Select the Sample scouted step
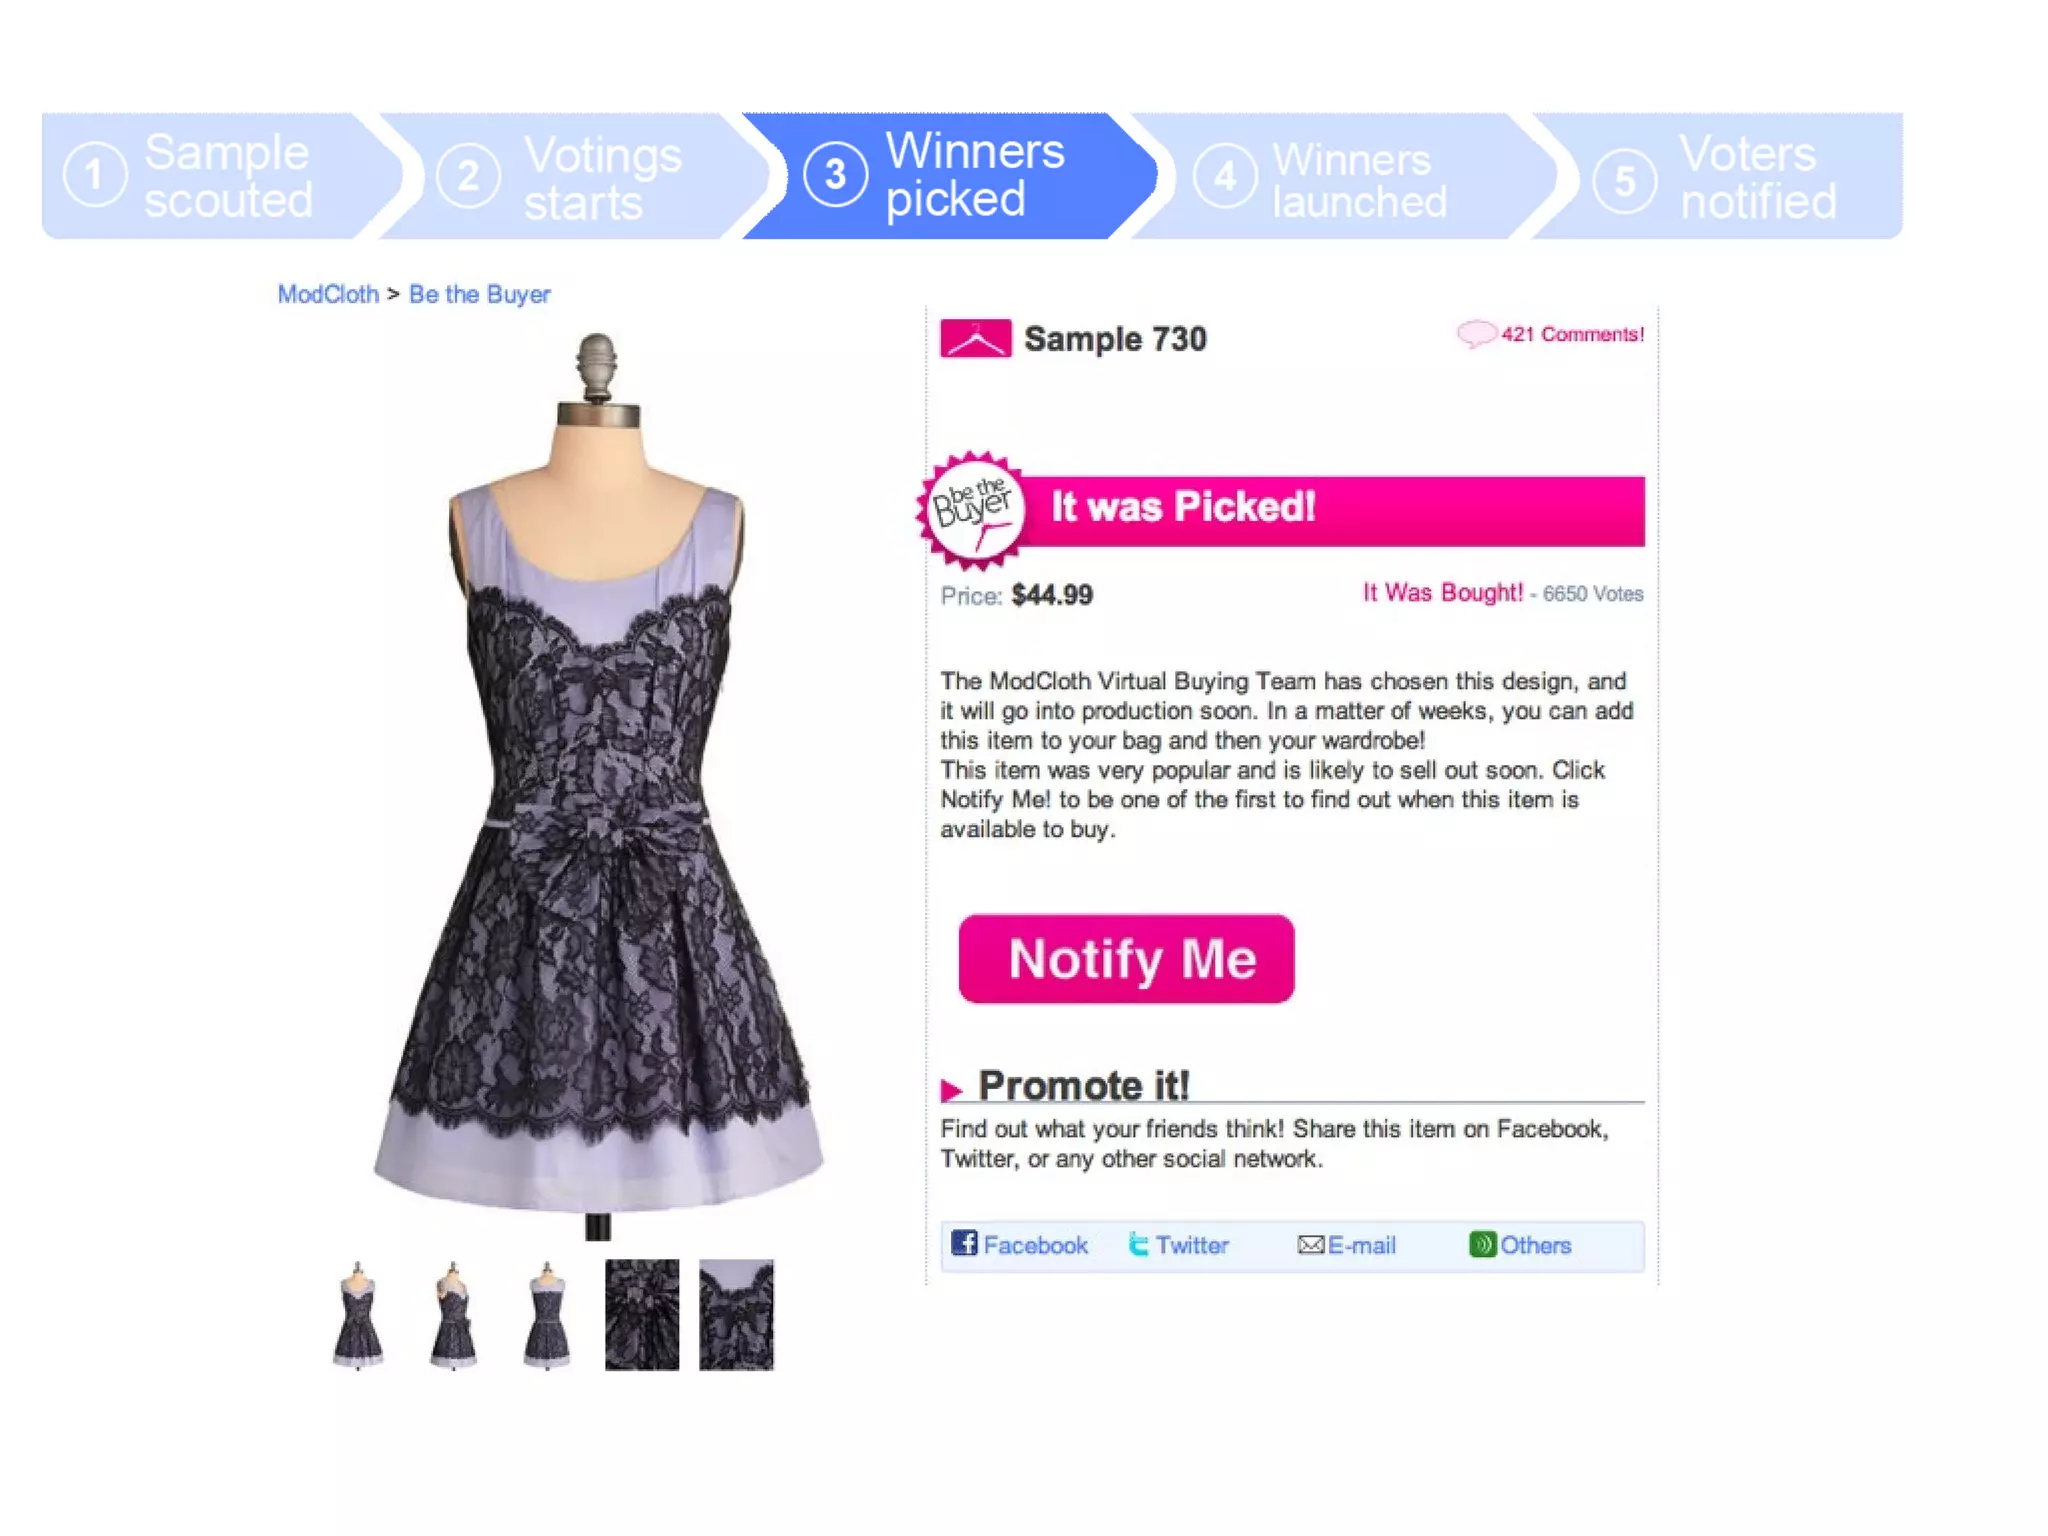2048x1536 pixels. 210,175
